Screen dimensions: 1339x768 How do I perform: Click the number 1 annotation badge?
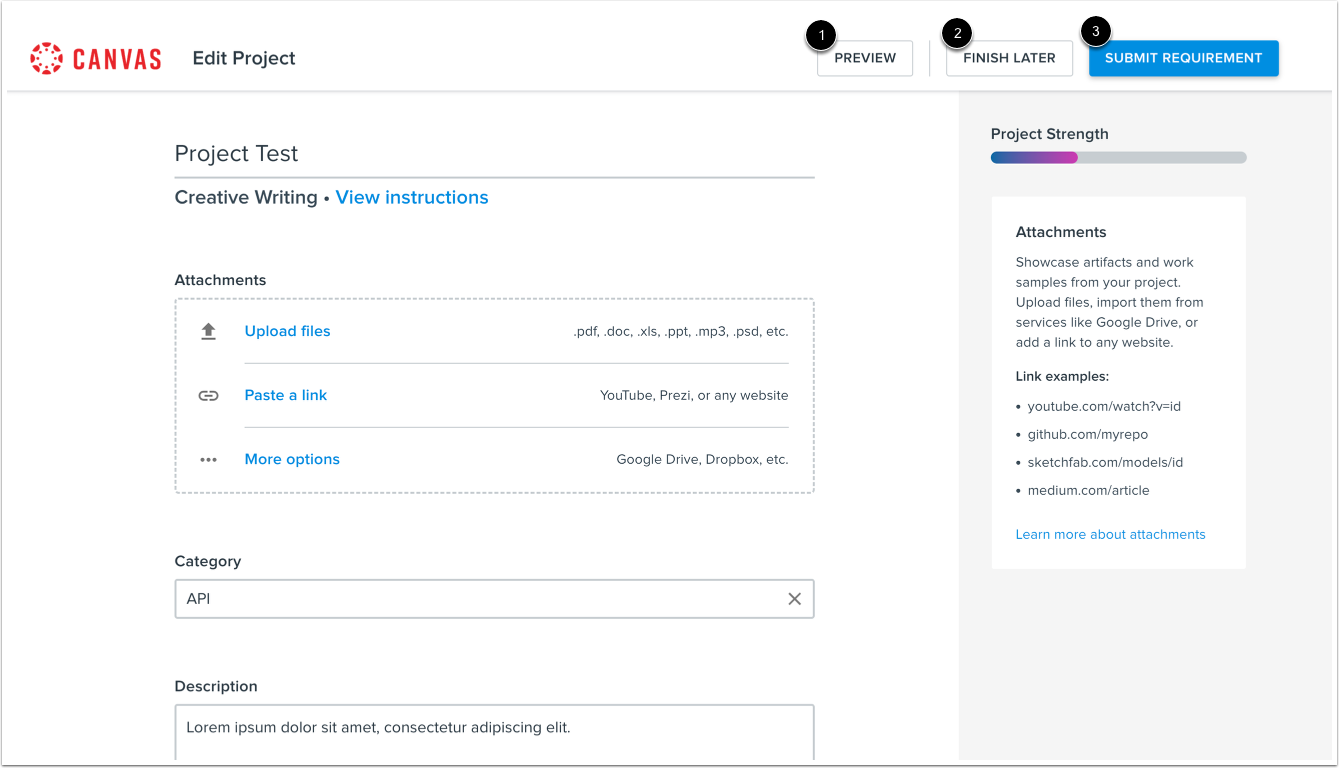tap(821, 35)
